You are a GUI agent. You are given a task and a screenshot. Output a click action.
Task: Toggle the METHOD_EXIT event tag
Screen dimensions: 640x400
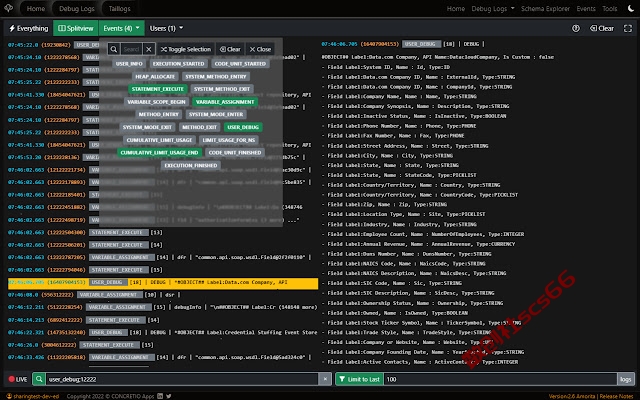pyautogui.click(x=200, y=127)
